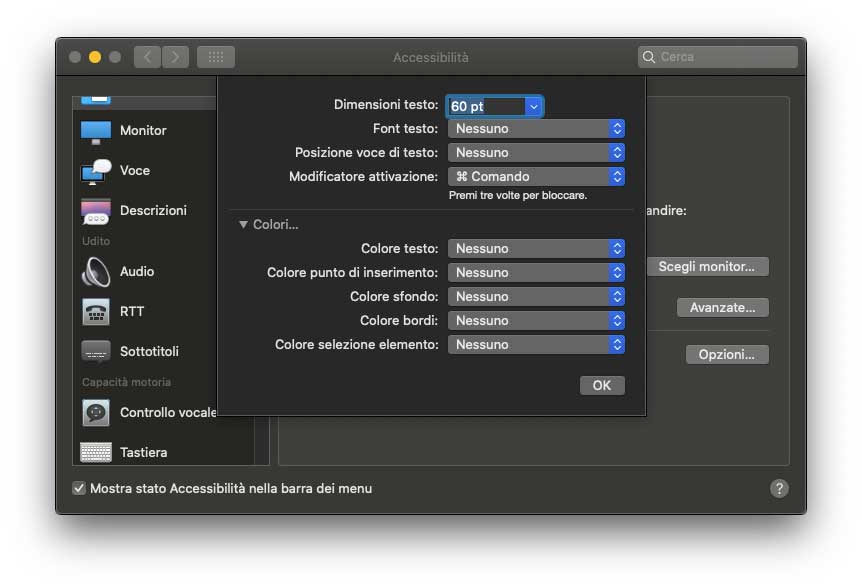Click Premi tre volte per bloccare text
The image size is (862, 588).
tap(518, 196)
